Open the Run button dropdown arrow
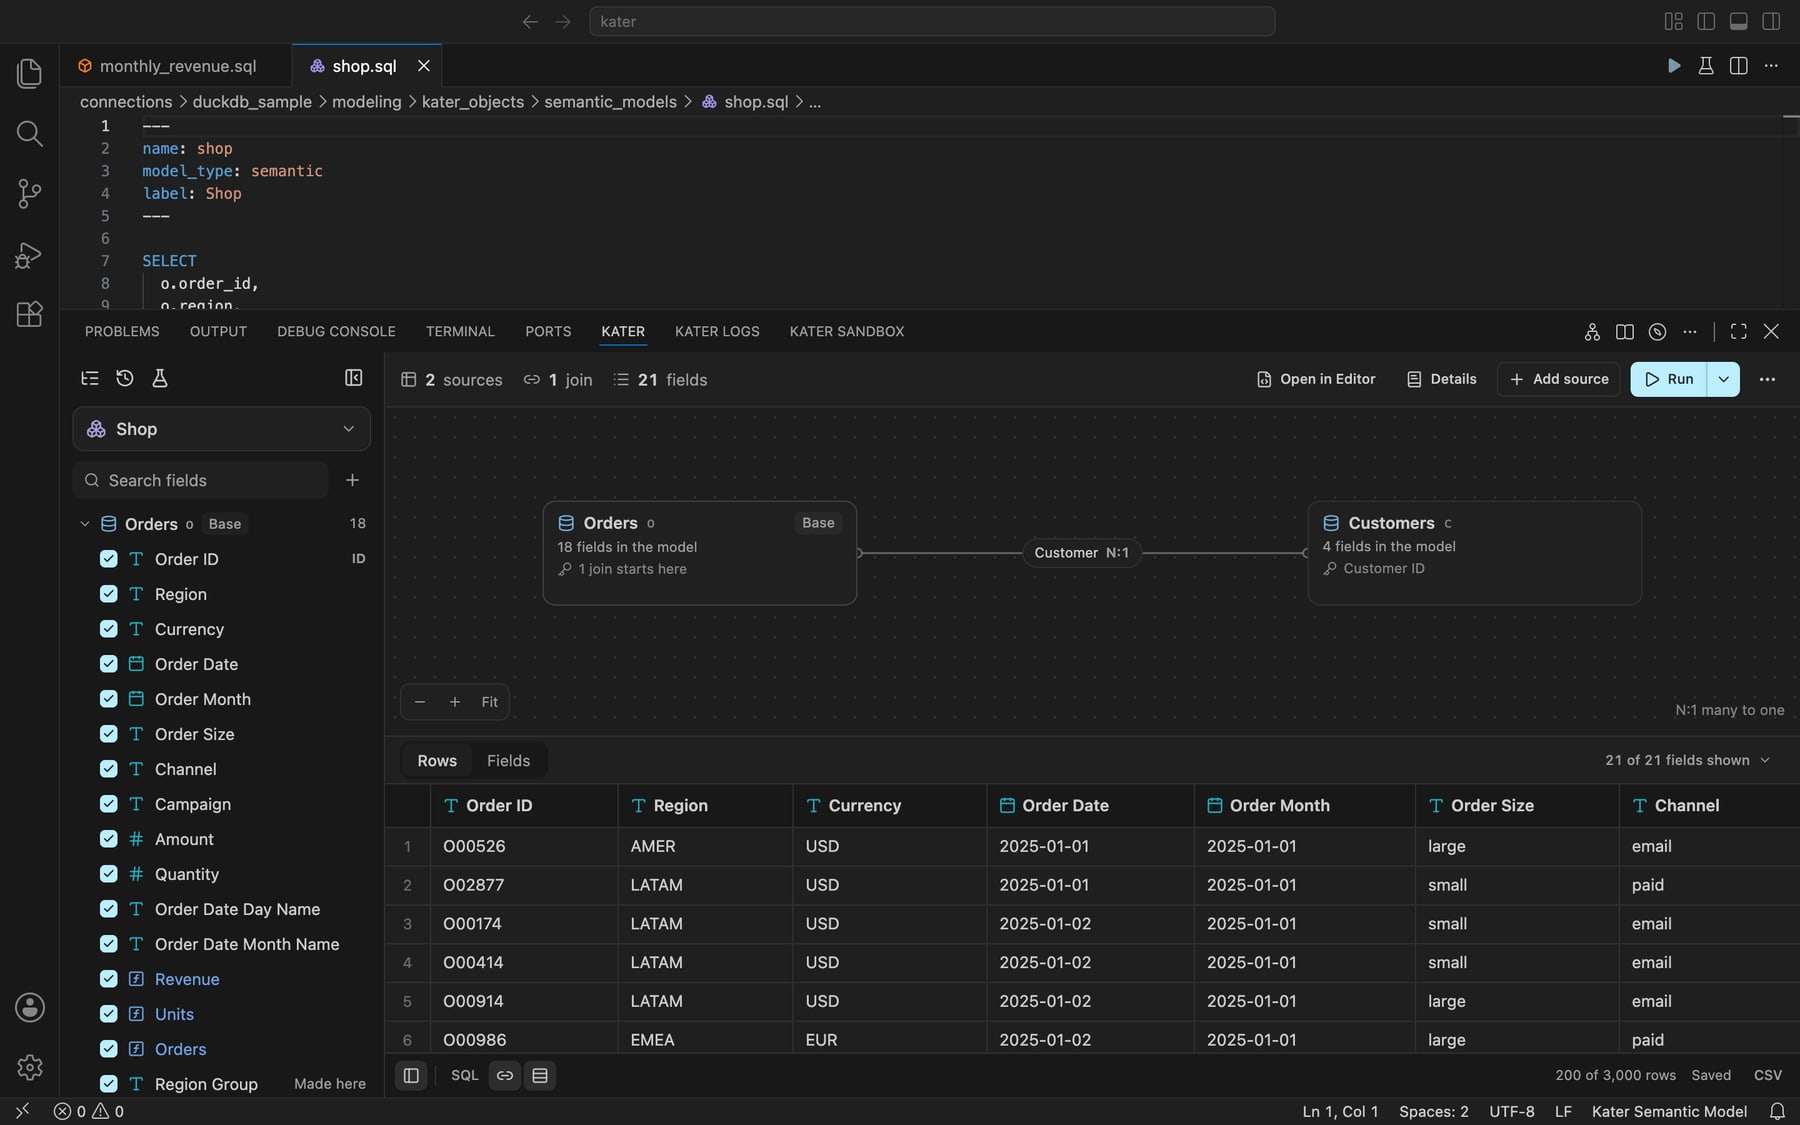The width and height of the screenshot is (1800, 1125). (1723, 379)
